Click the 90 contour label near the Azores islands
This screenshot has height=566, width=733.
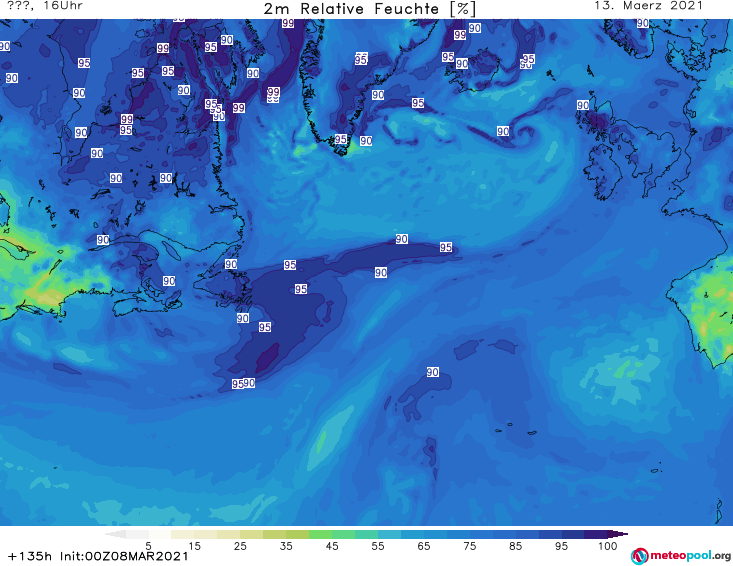tap(432, 372)
